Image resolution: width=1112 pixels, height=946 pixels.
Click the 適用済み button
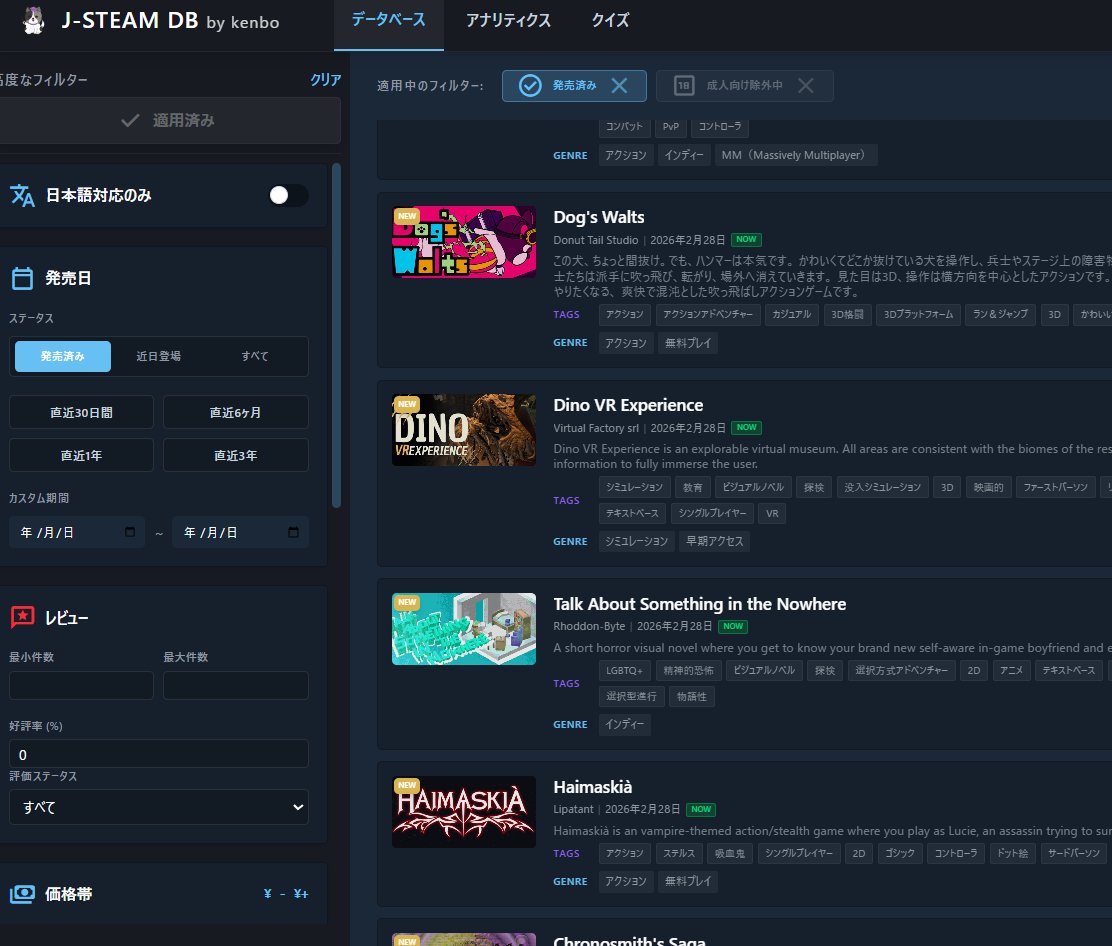pyautogui.click(x=167, y=121)
